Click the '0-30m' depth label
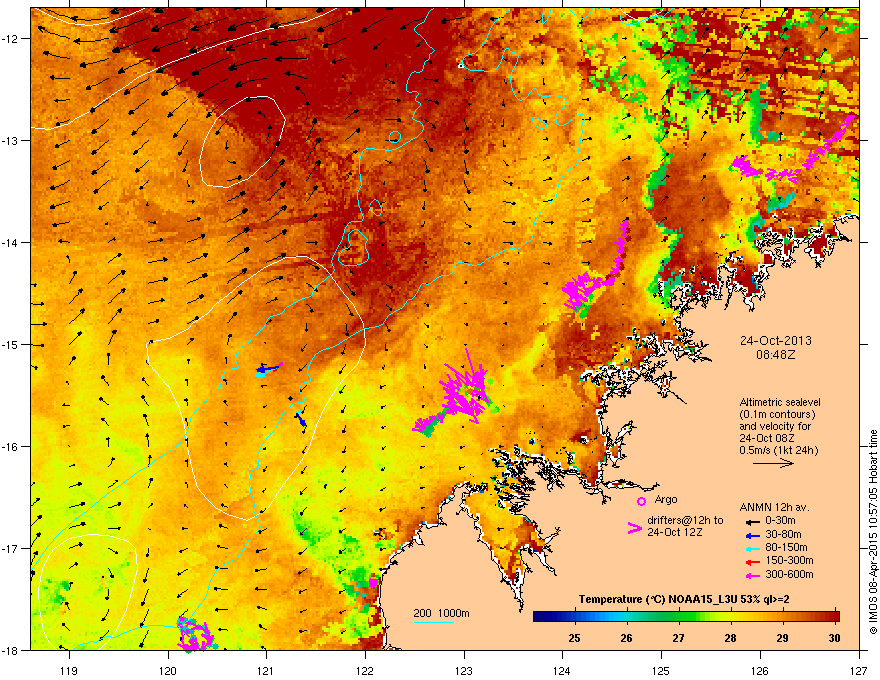880x680 pixels. [780, 521]
